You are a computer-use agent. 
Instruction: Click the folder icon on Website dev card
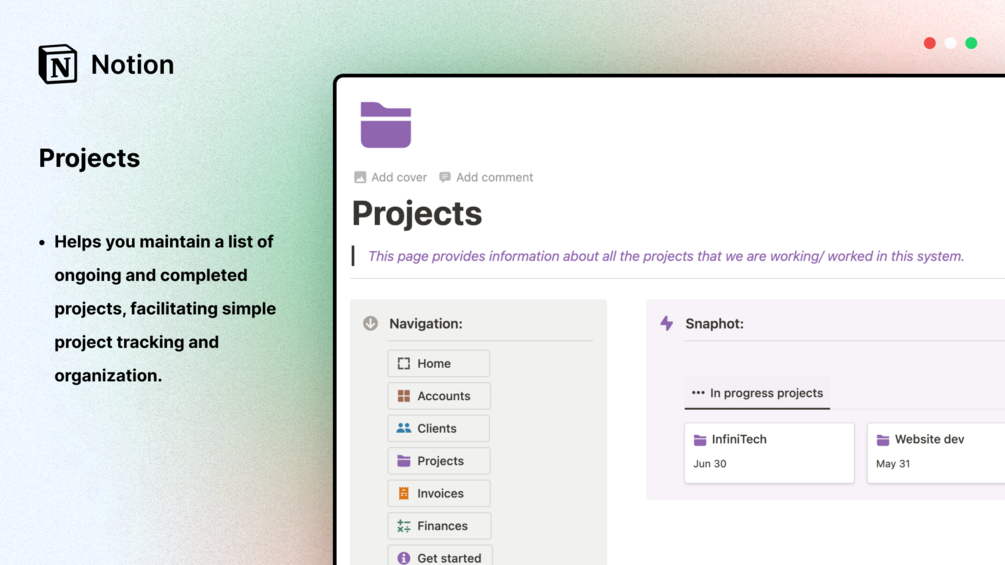[x=883, y=440]
